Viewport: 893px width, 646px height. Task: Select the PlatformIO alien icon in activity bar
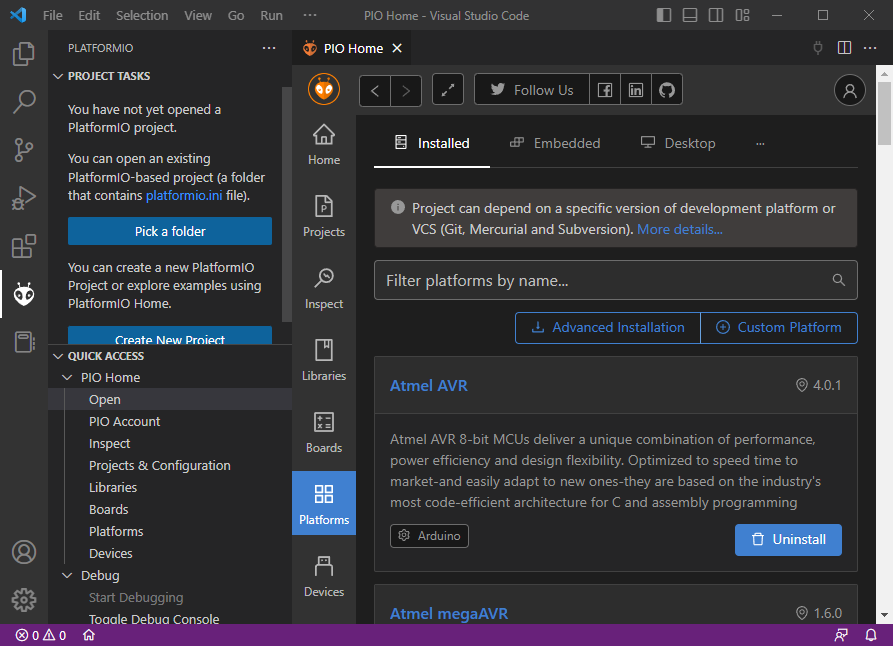(x=23, y=294)
